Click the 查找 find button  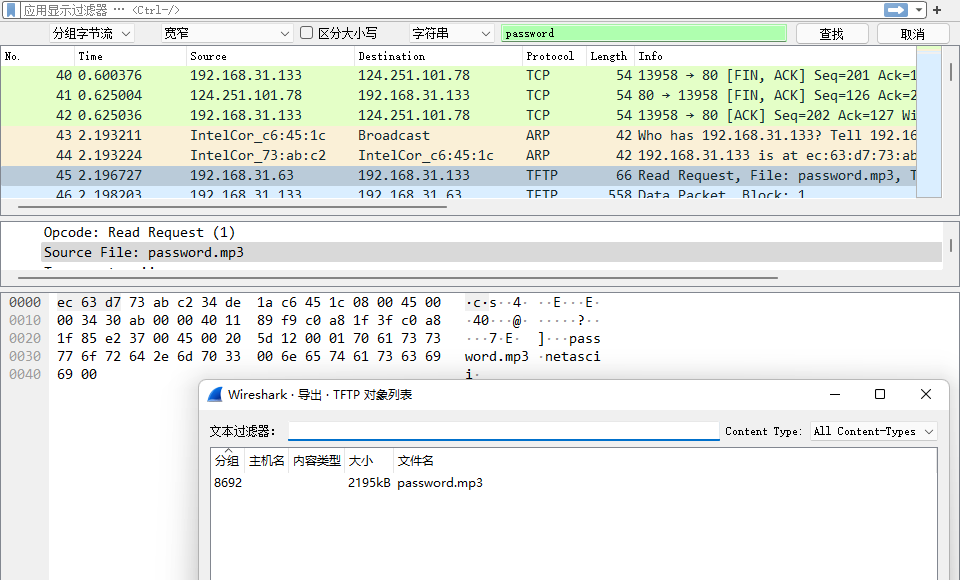[x=832, y=32]
